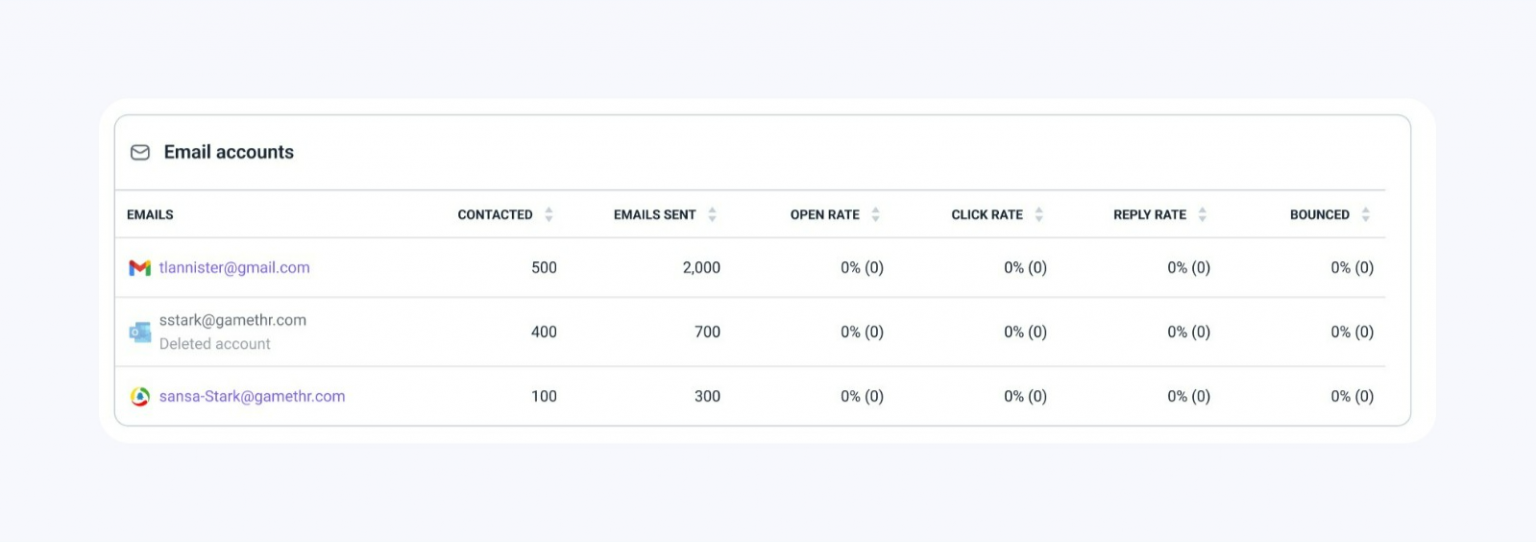Click the 2,000 emails sent value
The image size is (1536, 542).
point(701,268)
